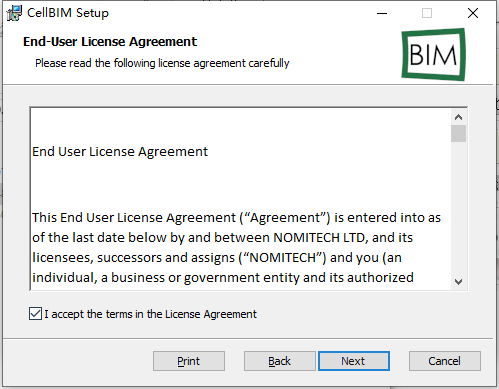Click the green BIM logo
The width and height of the screenshot is (499, 389).
coord(433,54)
